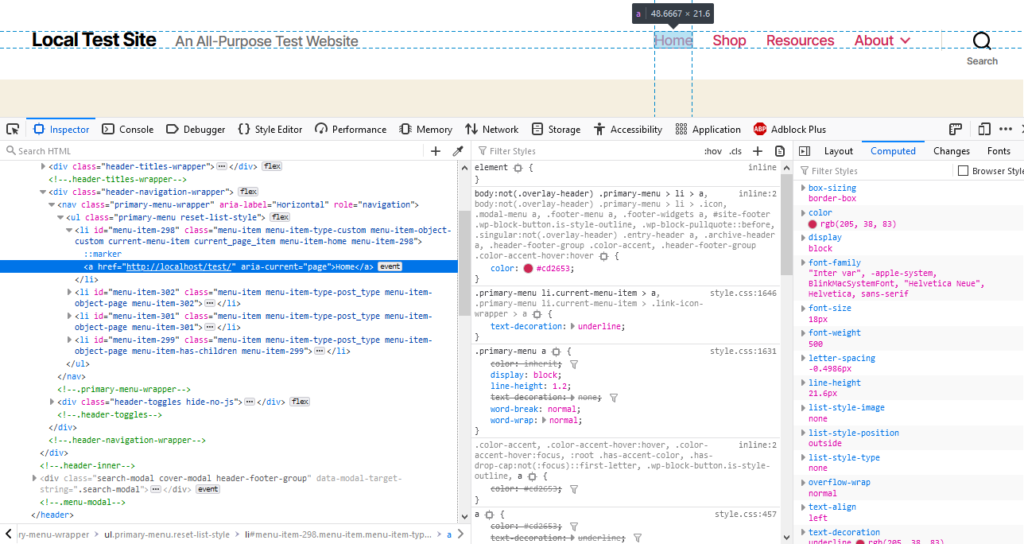
Task: Click the http://localhost/test/ href link
Action: [180, 266]
